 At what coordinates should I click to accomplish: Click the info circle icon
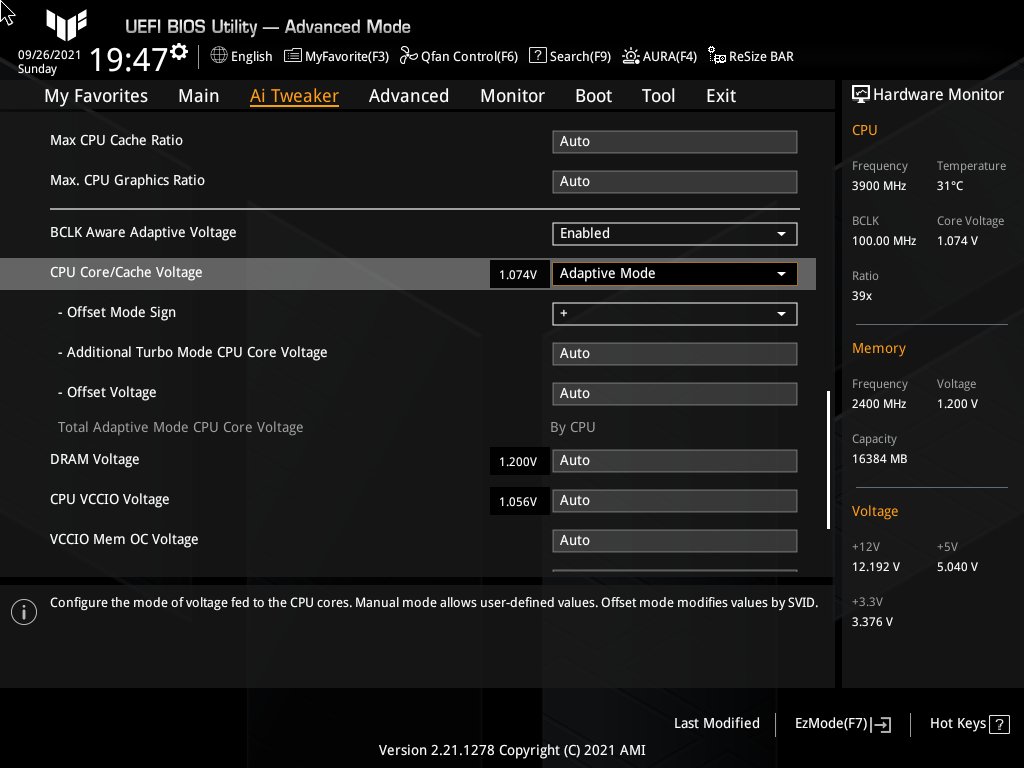tap(23, 611)
